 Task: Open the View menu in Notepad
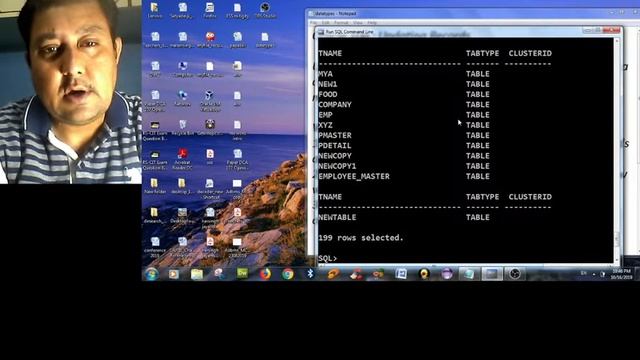pyautogui.click(x=358, y=23)
